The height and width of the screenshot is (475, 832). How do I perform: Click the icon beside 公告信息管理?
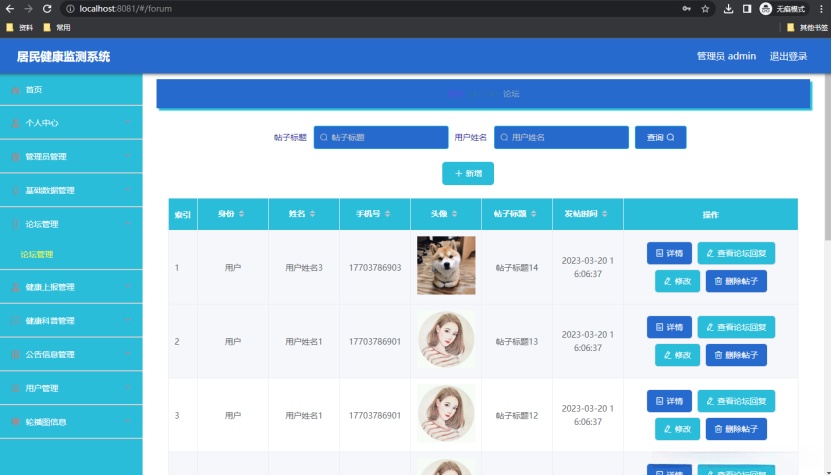pyautogui.click(x=16, y=355)
